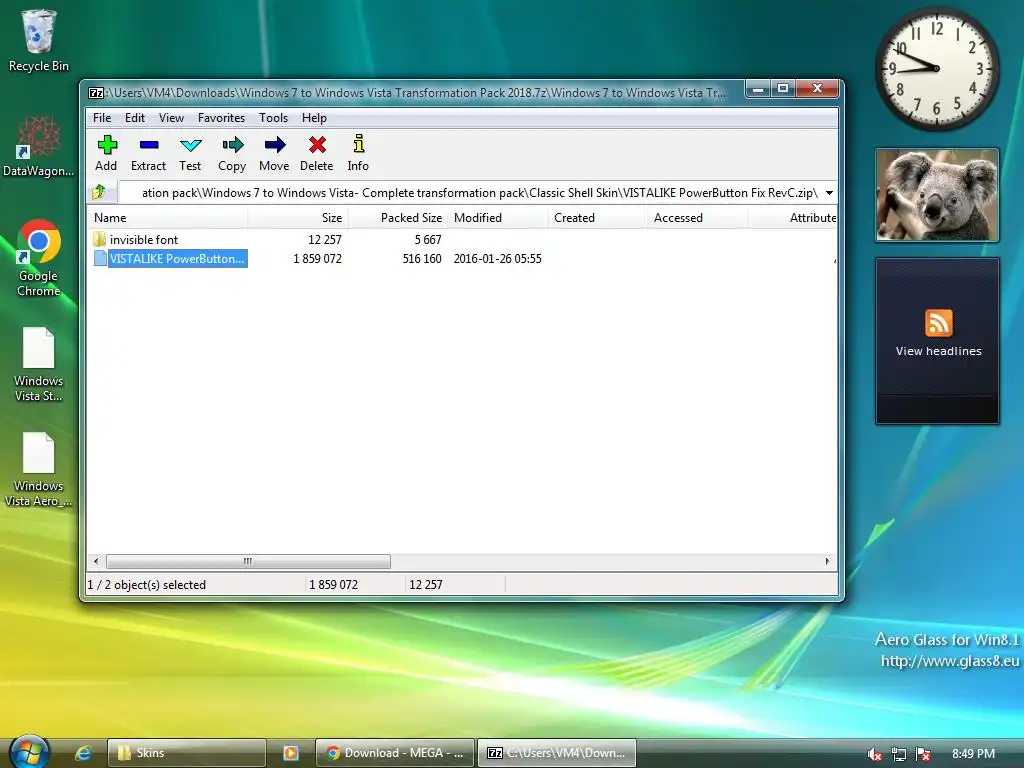Image resolution: width=1024 pixels, height=768 pixels.
Task: Open the media player taskbar icon
Action: 291,753
